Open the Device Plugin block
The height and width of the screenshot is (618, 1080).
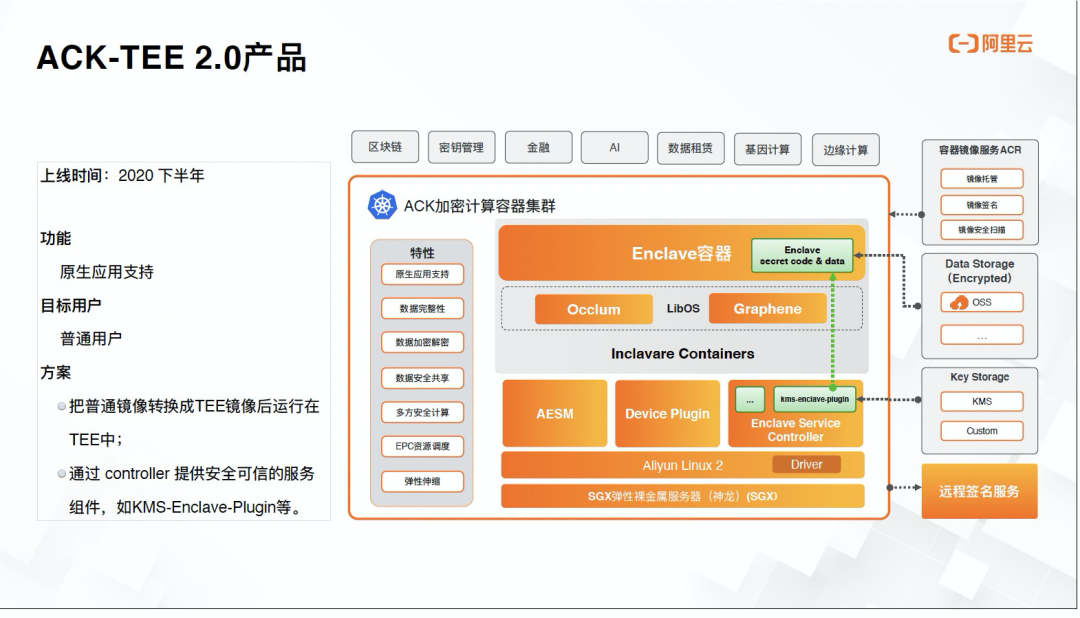pos(667,413)
